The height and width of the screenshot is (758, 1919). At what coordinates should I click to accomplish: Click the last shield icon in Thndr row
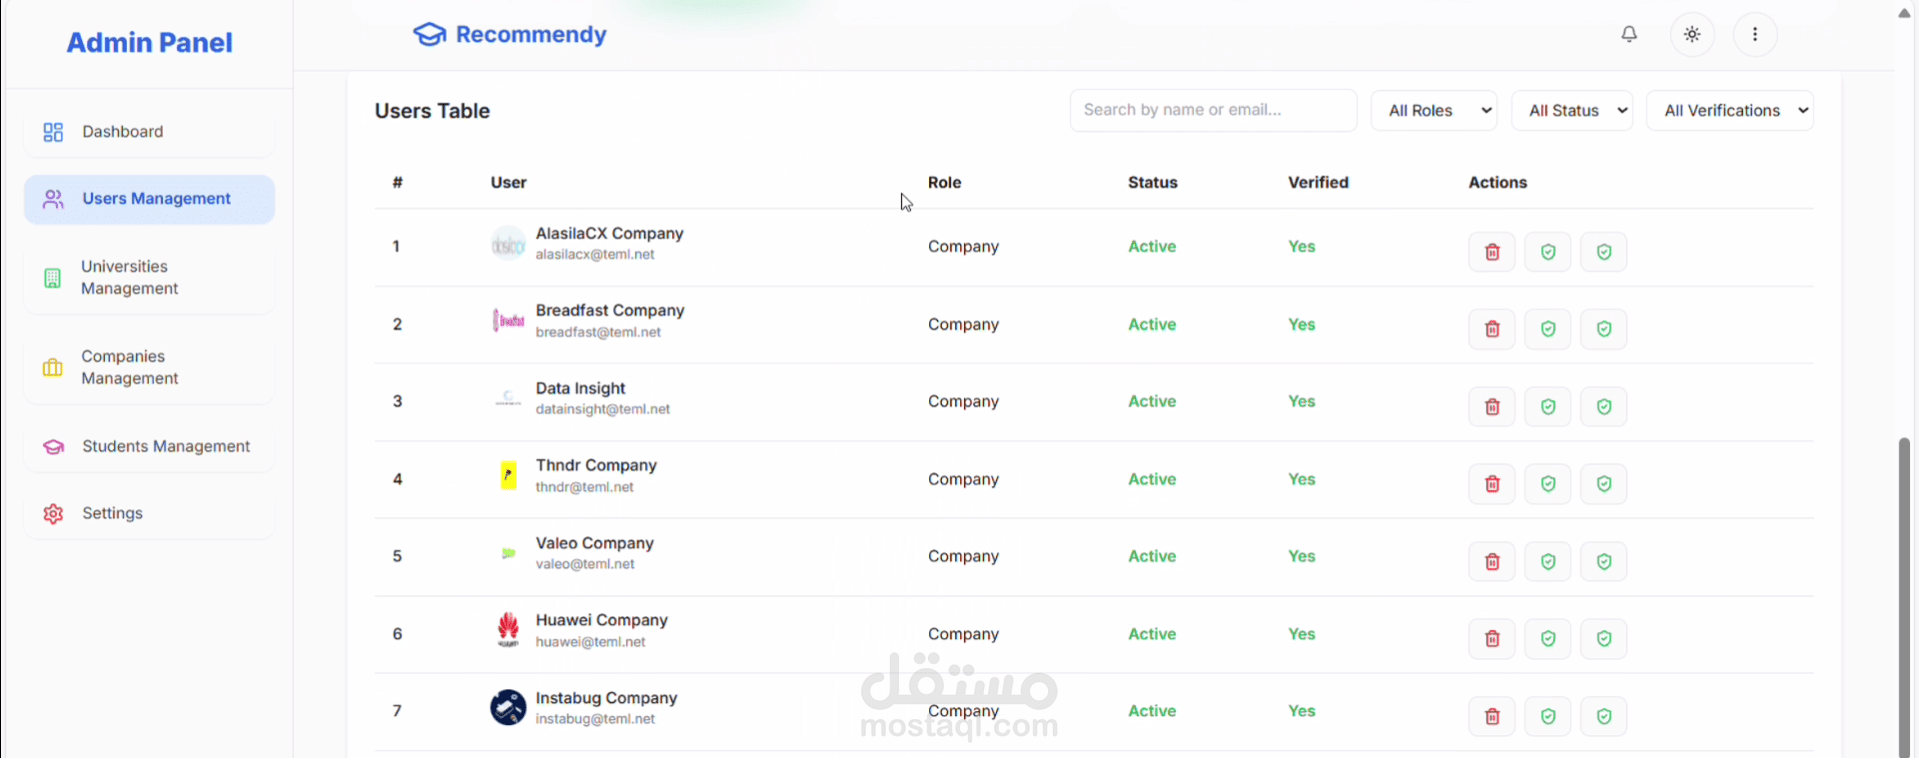pyautogui.click(x=1603, y=484)
